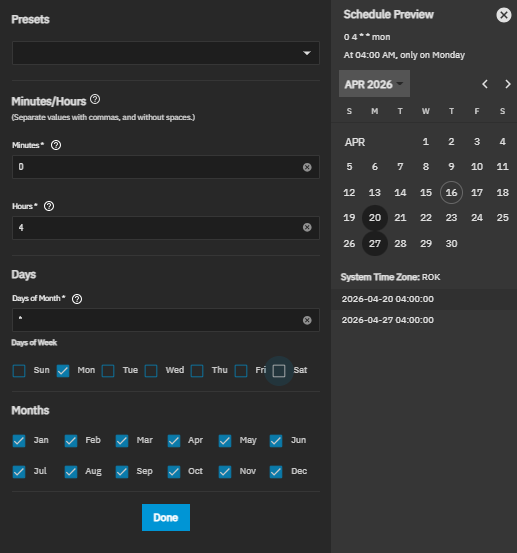Image resolution: width=517 pixels, height=553 pixels.
Task: Uncheck the Aug month checkbox
Action: [x=71, y=472]
